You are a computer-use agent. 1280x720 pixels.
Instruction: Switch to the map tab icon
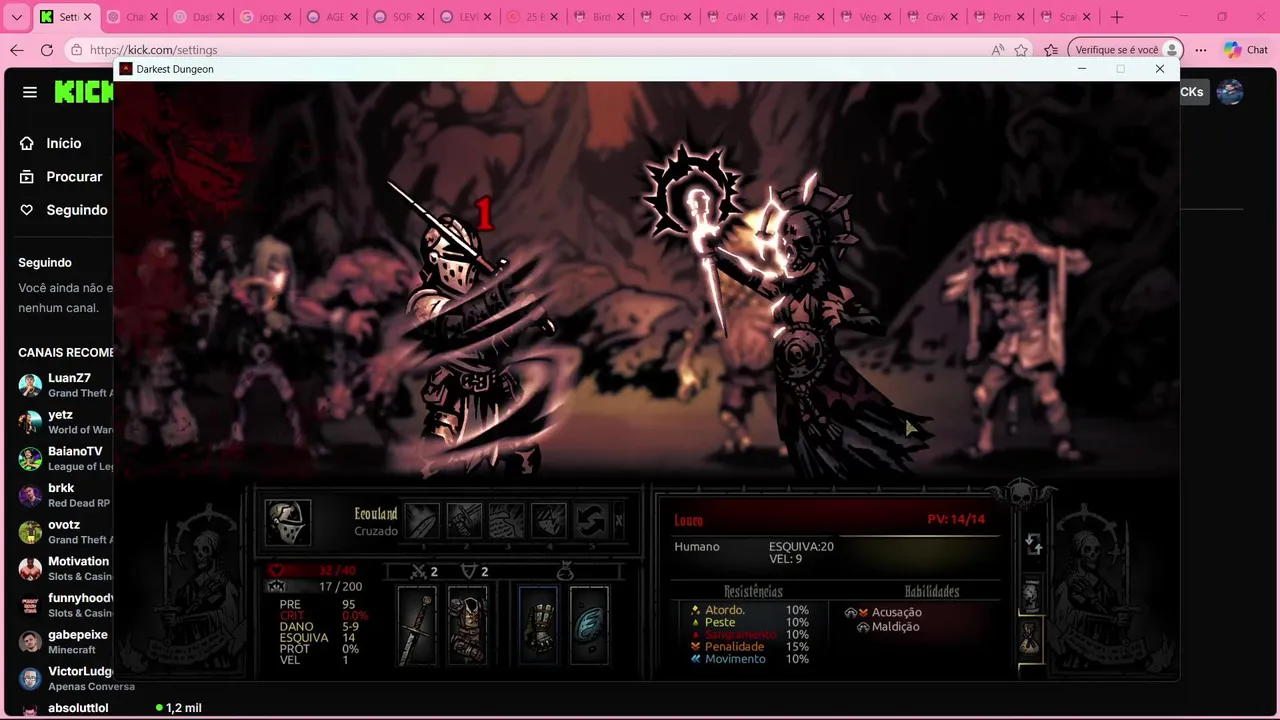(x=1031, y=597)
